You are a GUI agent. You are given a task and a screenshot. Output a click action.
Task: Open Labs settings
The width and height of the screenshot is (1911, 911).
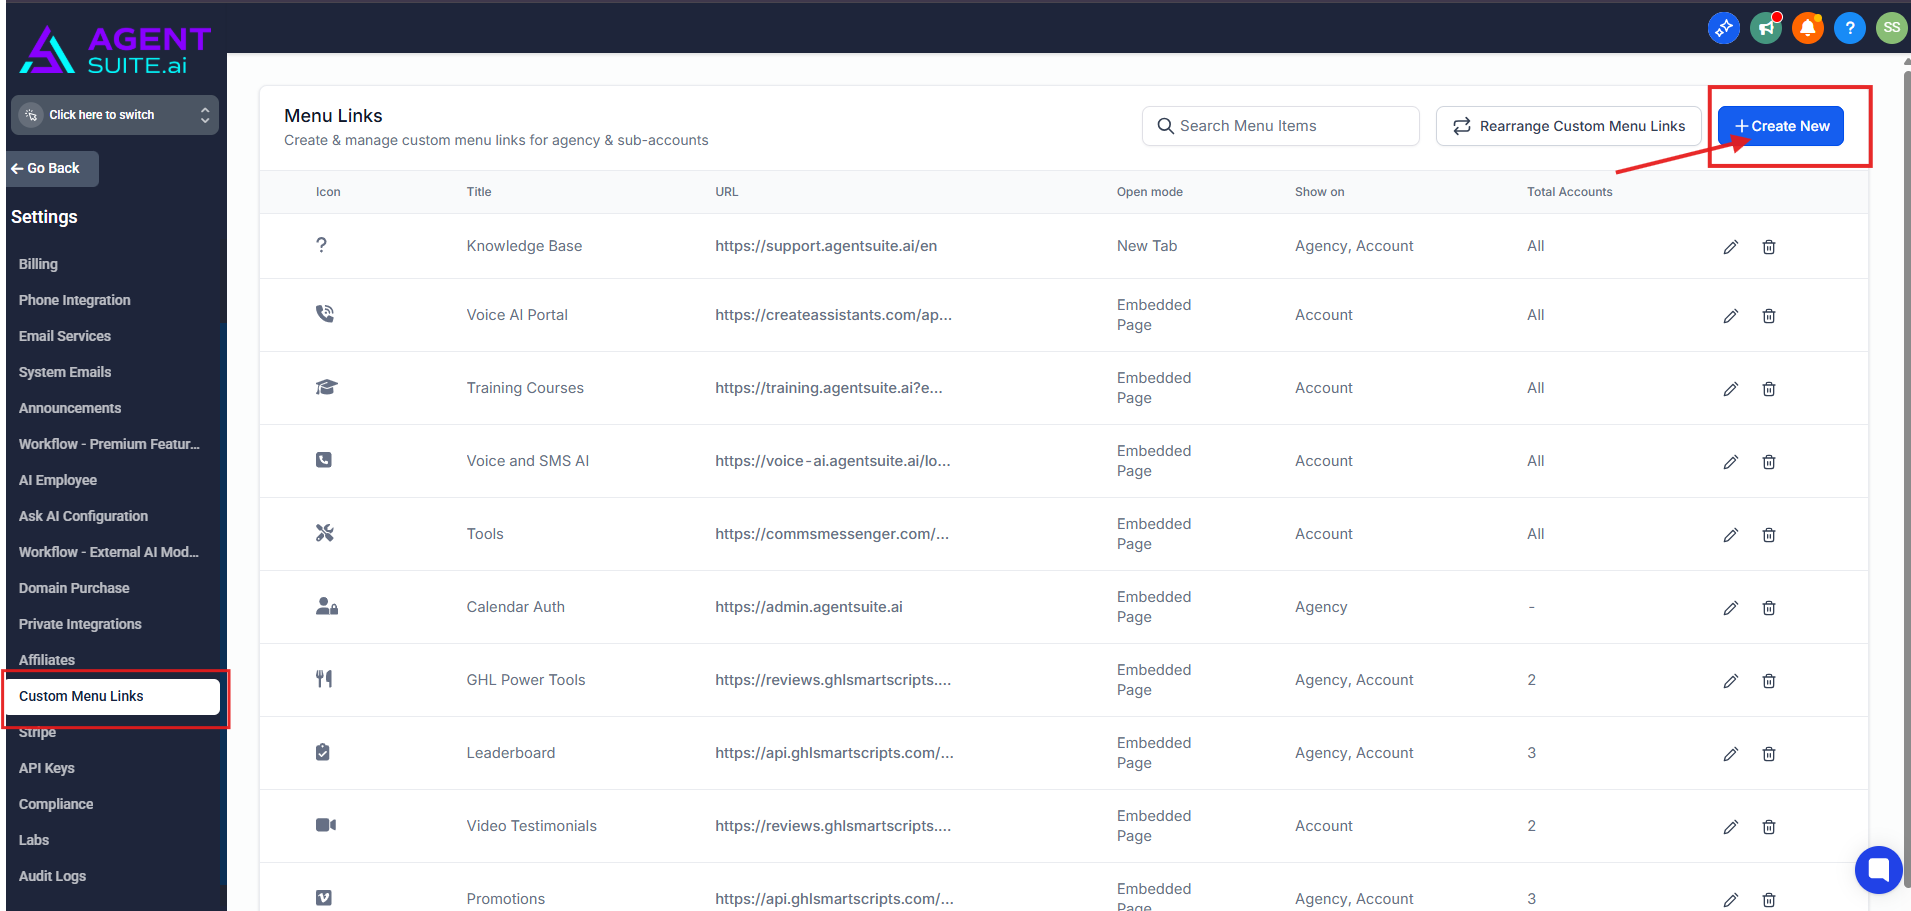click(x=34, y=840)
